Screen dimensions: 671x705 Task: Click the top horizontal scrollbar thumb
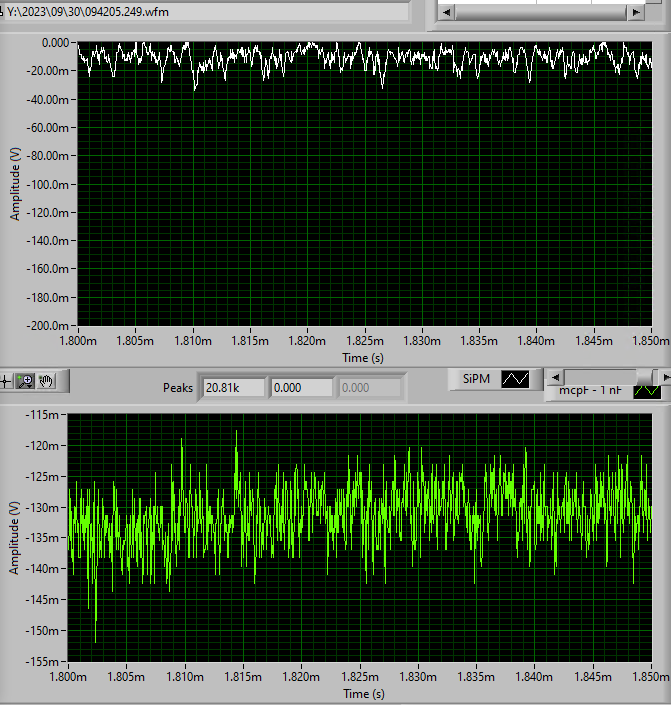click(541, 12)
